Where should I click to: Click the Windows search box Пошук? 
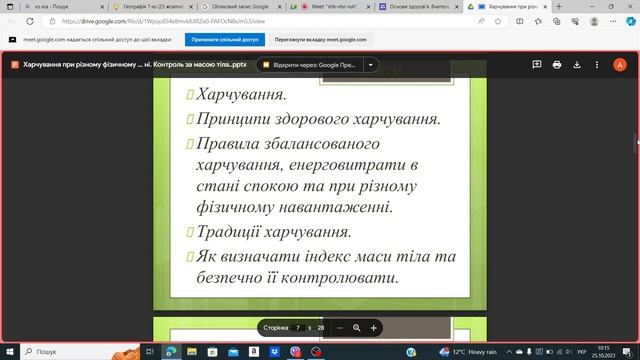click(80, 351)
